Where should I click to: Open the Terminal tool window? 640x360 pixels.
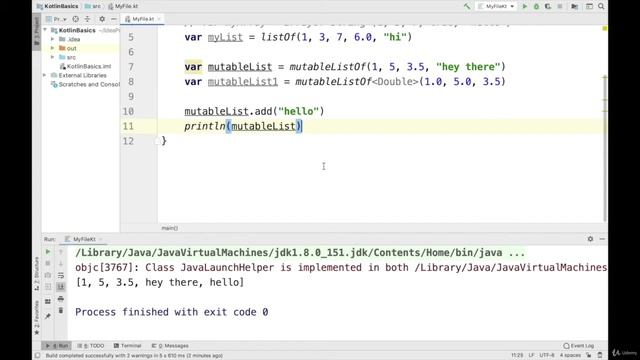(127, 346)
